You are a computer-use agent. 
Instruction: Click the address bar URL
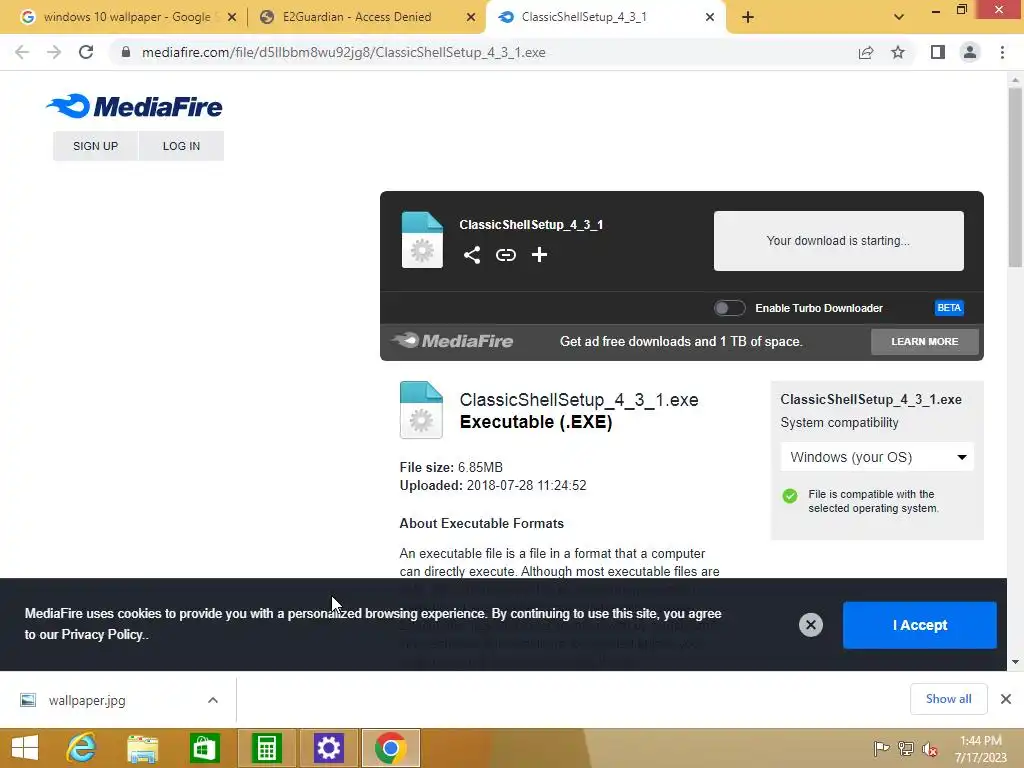point(344,52)
